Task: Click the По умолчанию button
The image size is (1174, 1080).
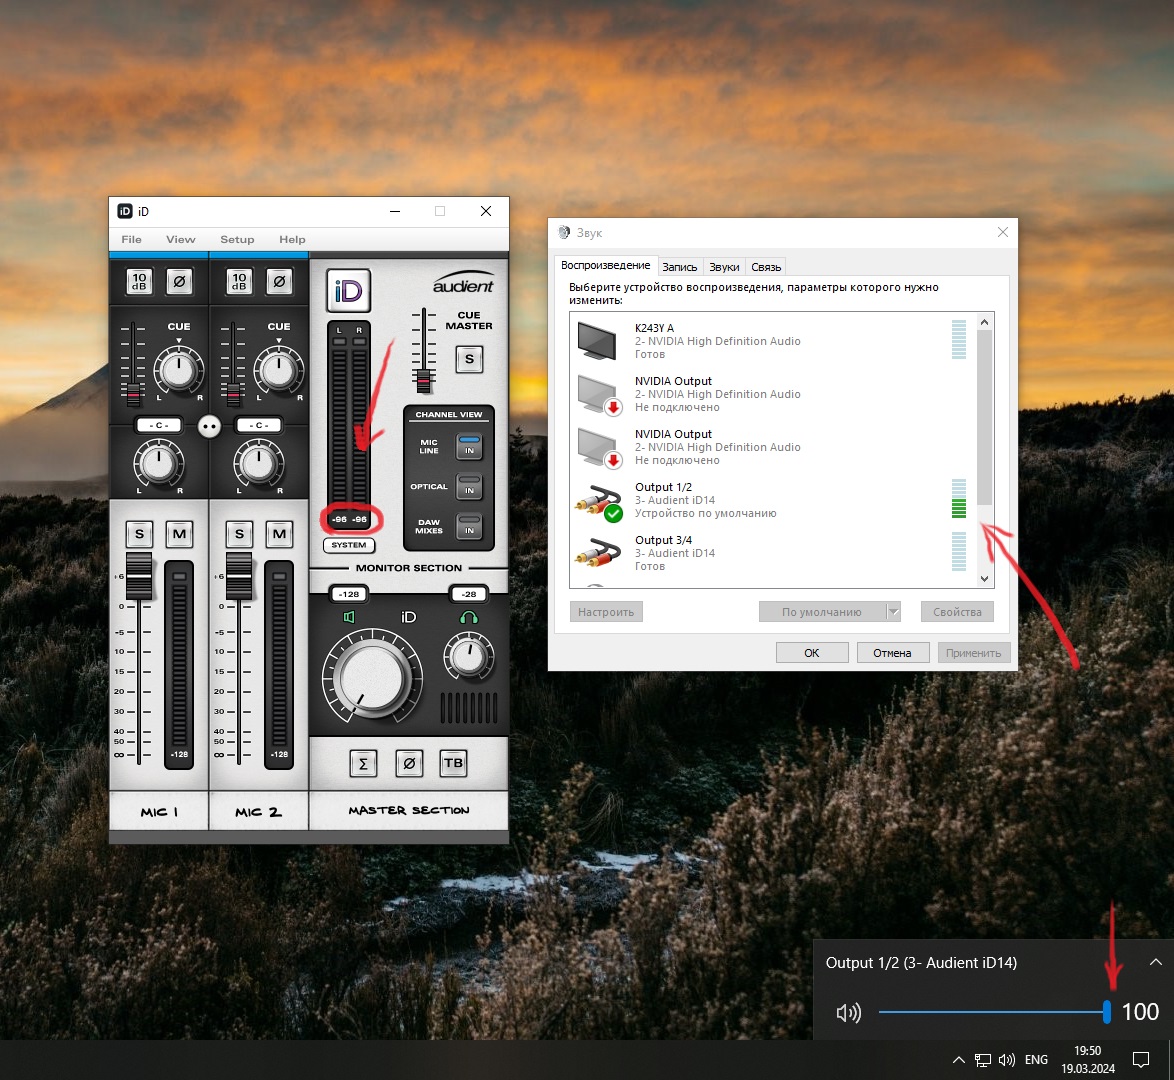Action: [x=822, y=612]
